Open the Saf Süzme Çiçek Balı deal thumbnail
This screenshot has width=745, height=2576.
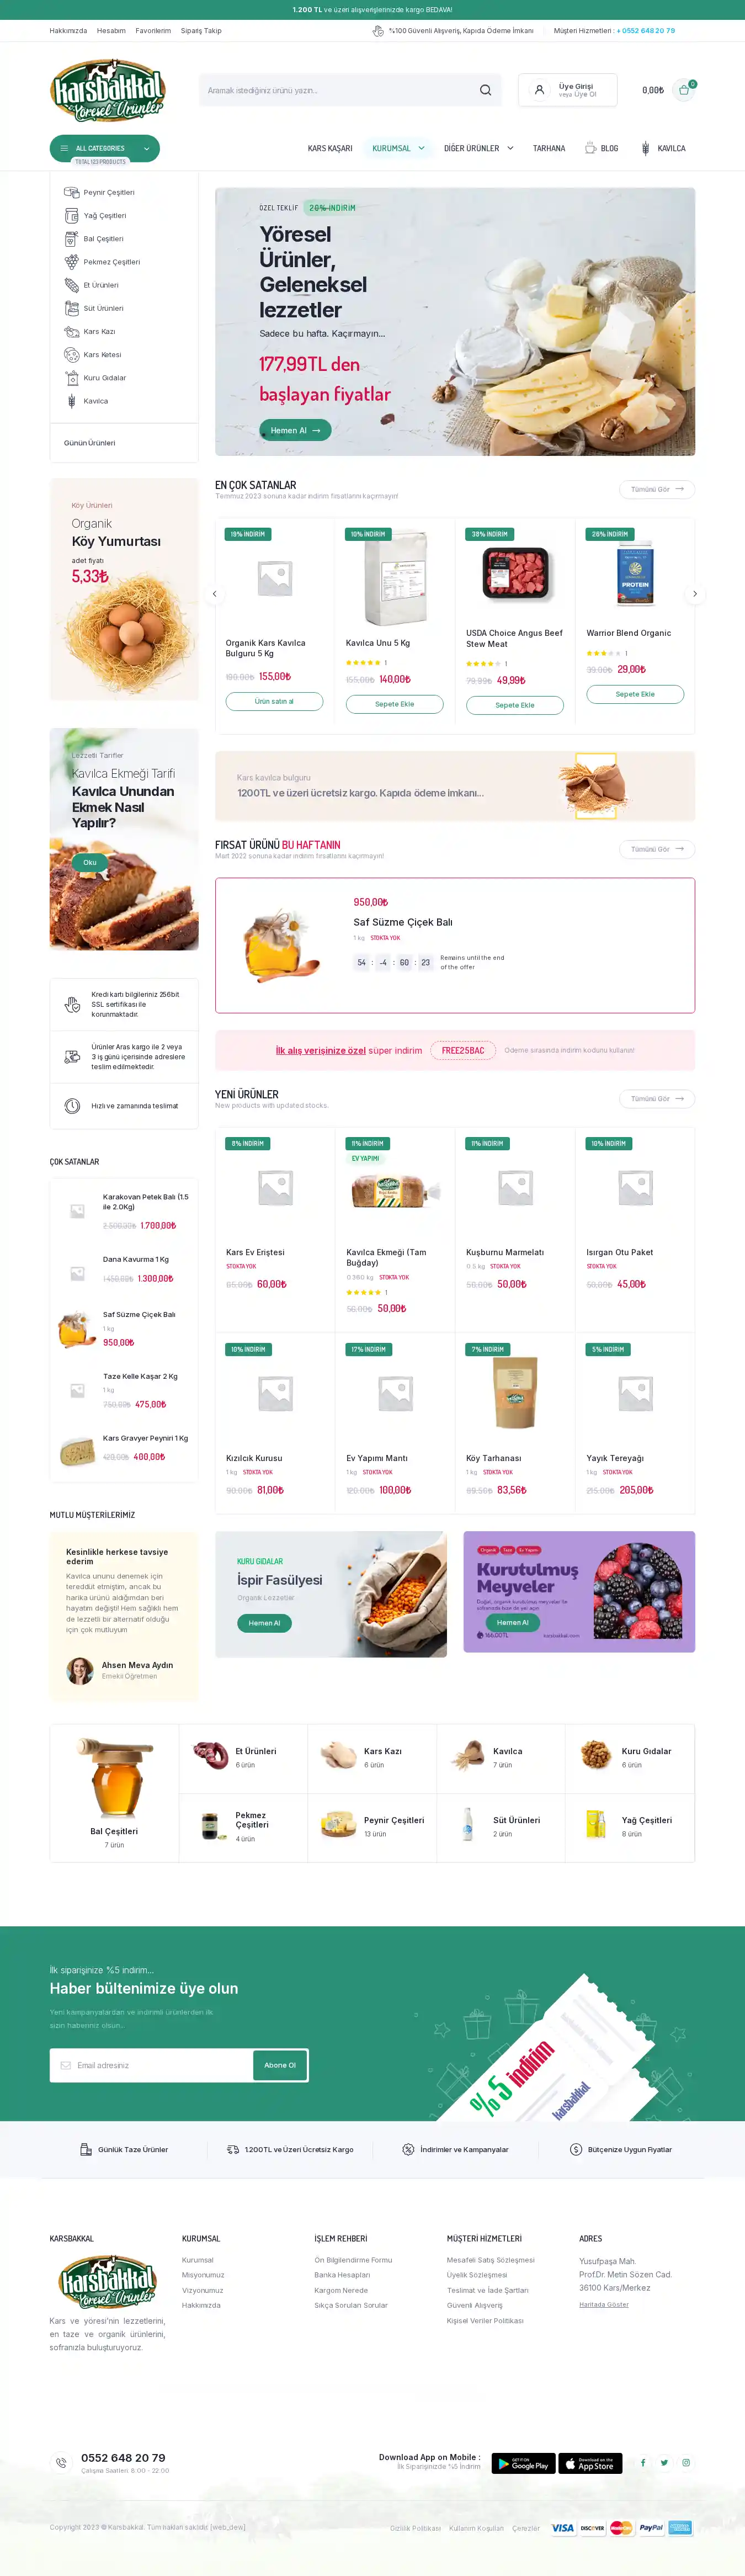pos(281,945)
